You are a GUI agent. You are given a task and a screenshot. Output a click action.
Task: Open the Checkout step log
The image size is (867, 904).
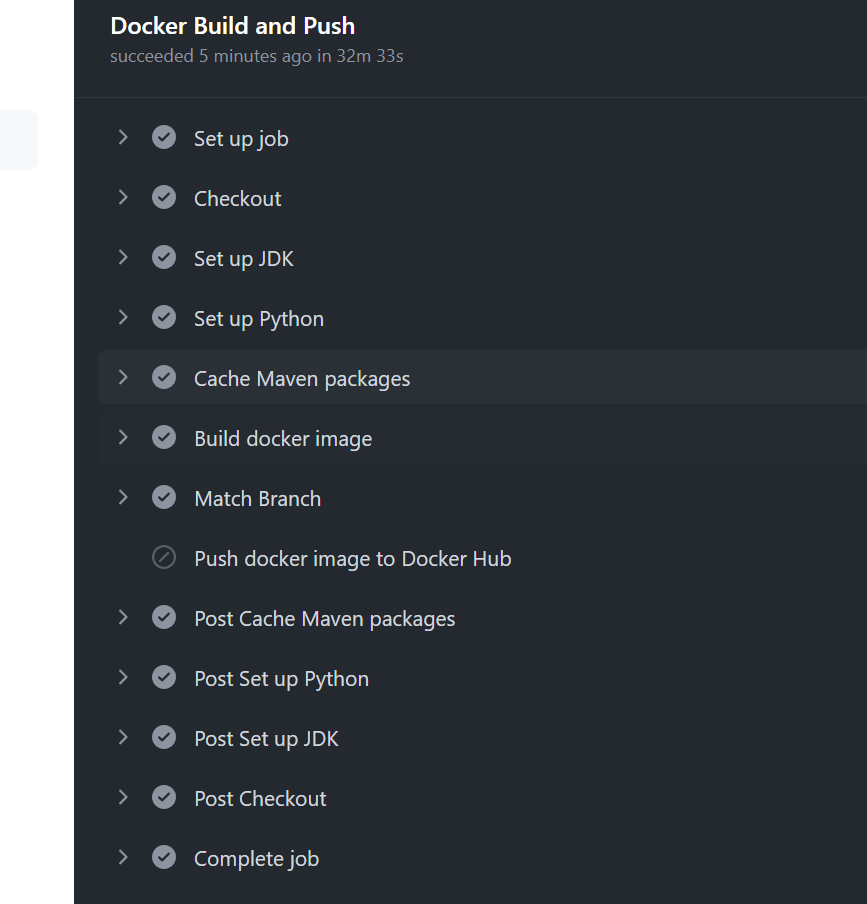click(x=238, y=199)
